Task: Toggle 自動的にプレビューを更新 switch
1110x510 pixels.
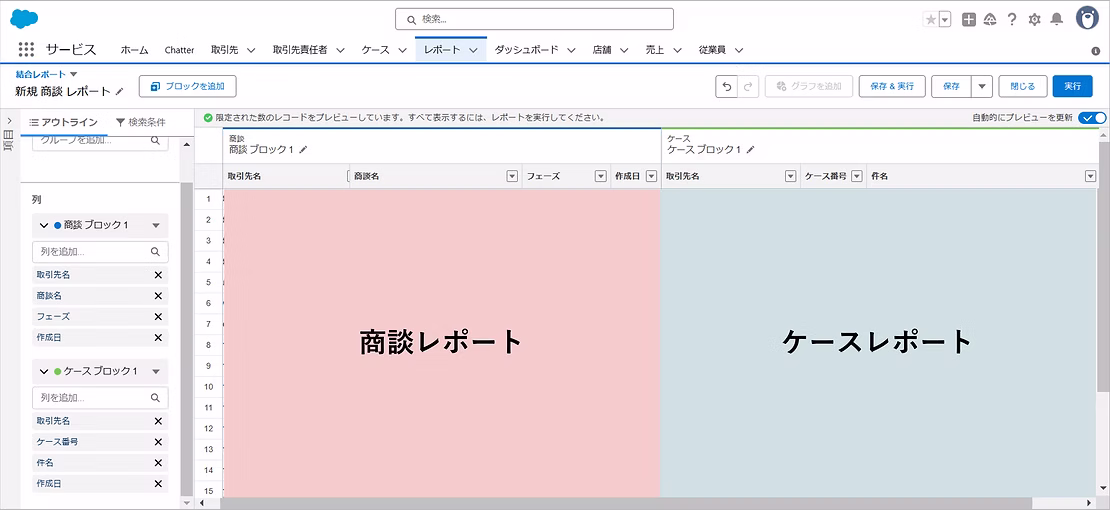Action: [1092, 118]
